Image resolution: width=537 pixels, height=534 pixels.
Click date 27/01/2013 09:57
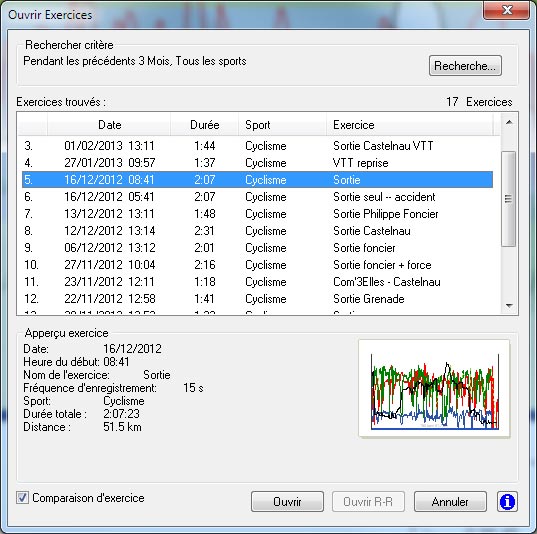(x=110, y=163)
